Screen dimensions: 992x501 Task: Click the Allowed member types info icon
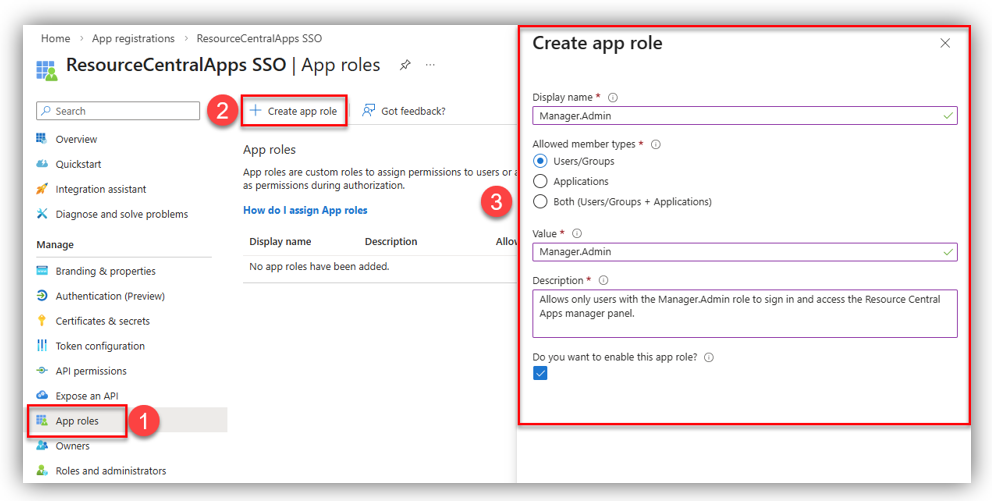click(x=656, y=144)
